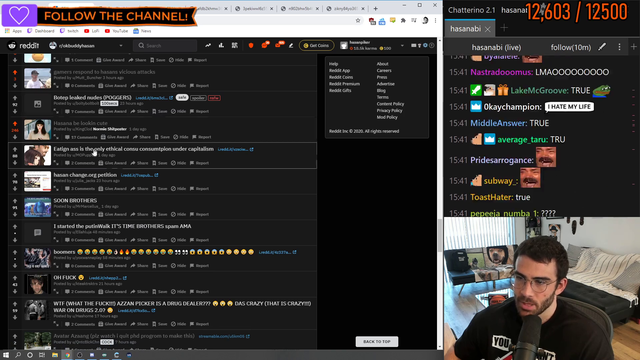
Task: Open 'hasan change.org petition' post title
Action: tap(85, 175)
